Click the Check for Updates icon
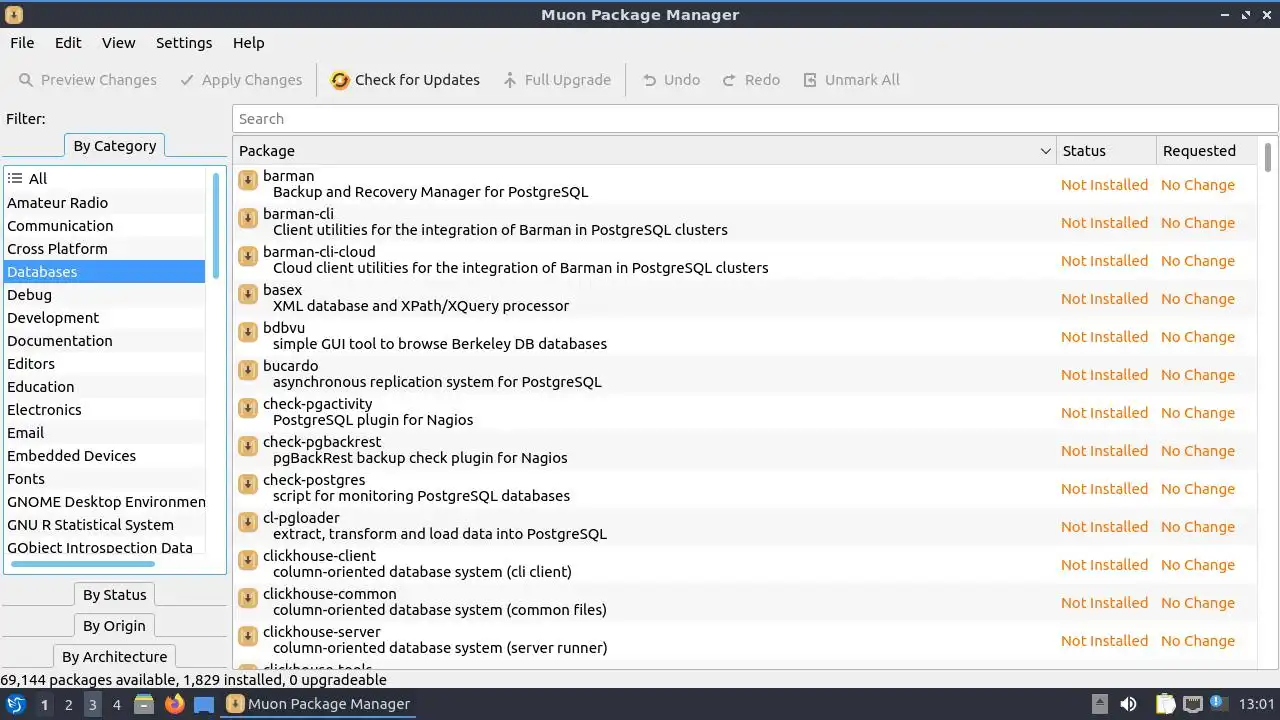 [x=340, y=80]
